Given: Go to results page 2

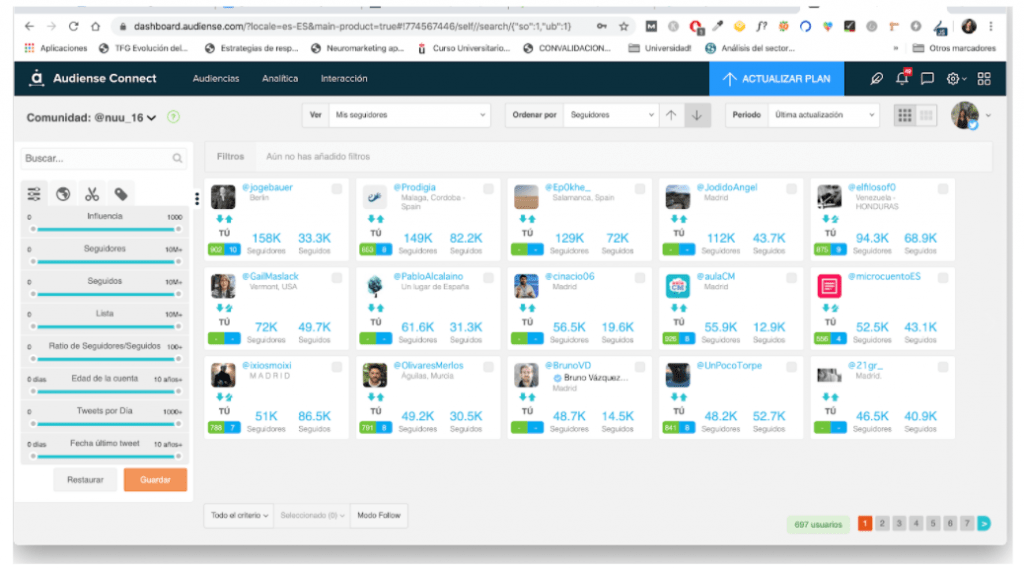Looking at the screenshot, I should [882, 523].
